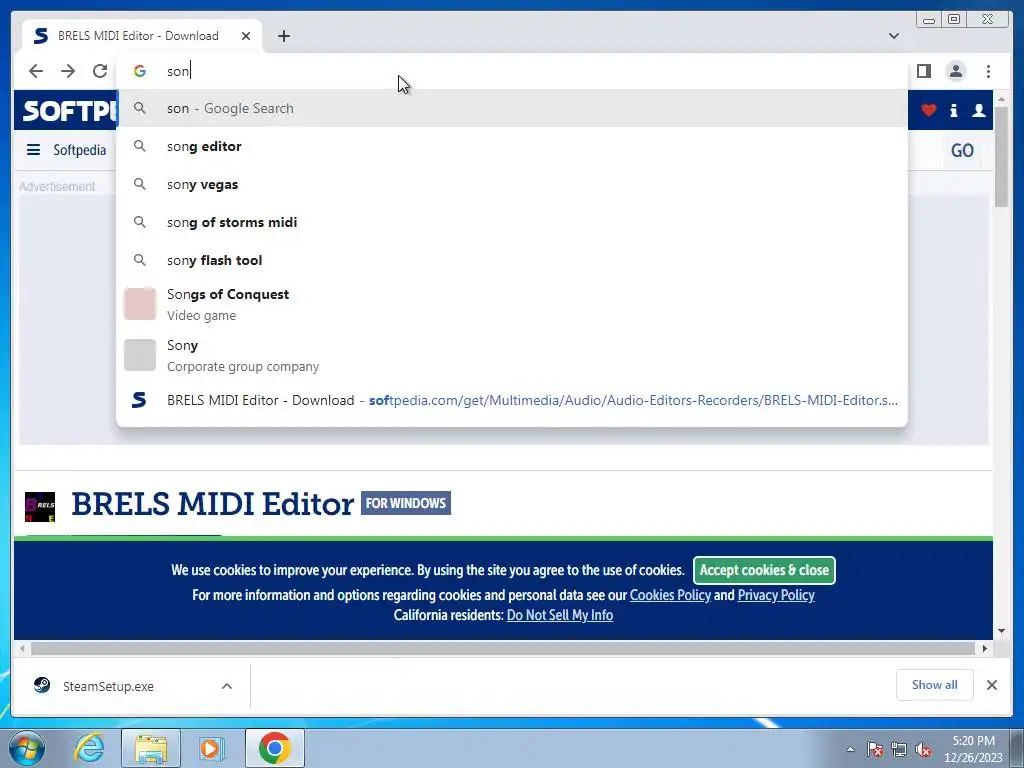Open the softpedia.com BRELS MIDI Editor URL suggestion

coord(512,400)
